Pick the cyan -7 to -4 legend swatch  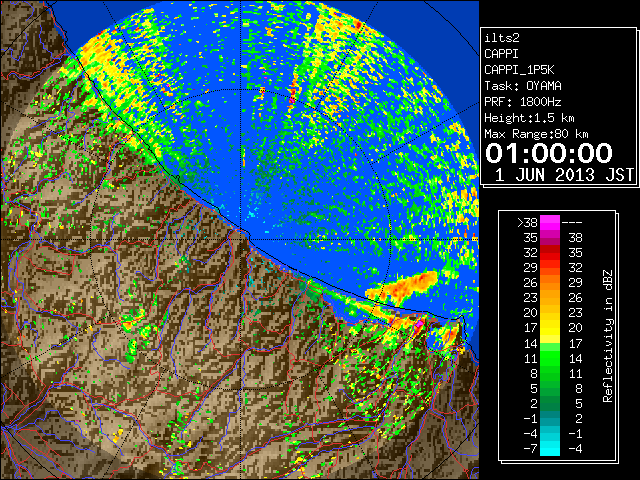tap(550, 448)
